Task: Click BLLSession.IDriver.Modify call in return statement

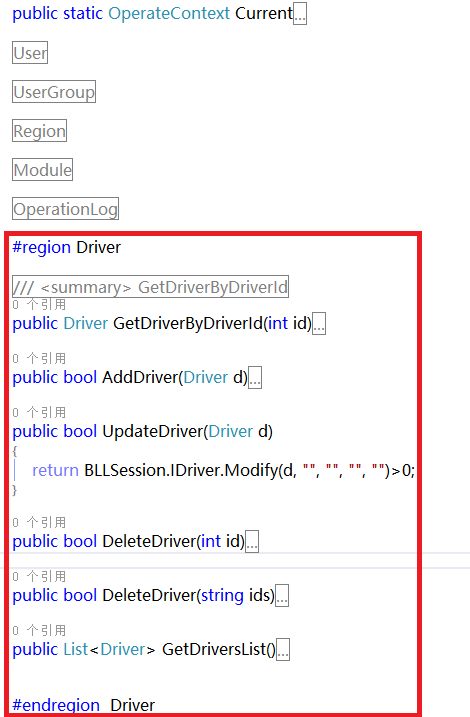Action: [181, 470]
